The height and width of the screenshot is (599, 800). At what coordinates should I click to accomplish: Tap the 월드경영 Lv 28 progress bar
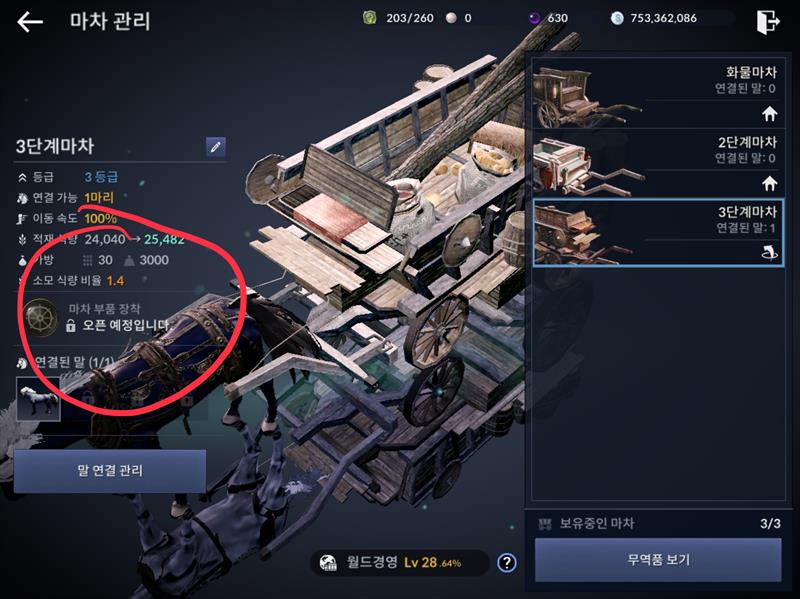[399, 563]
